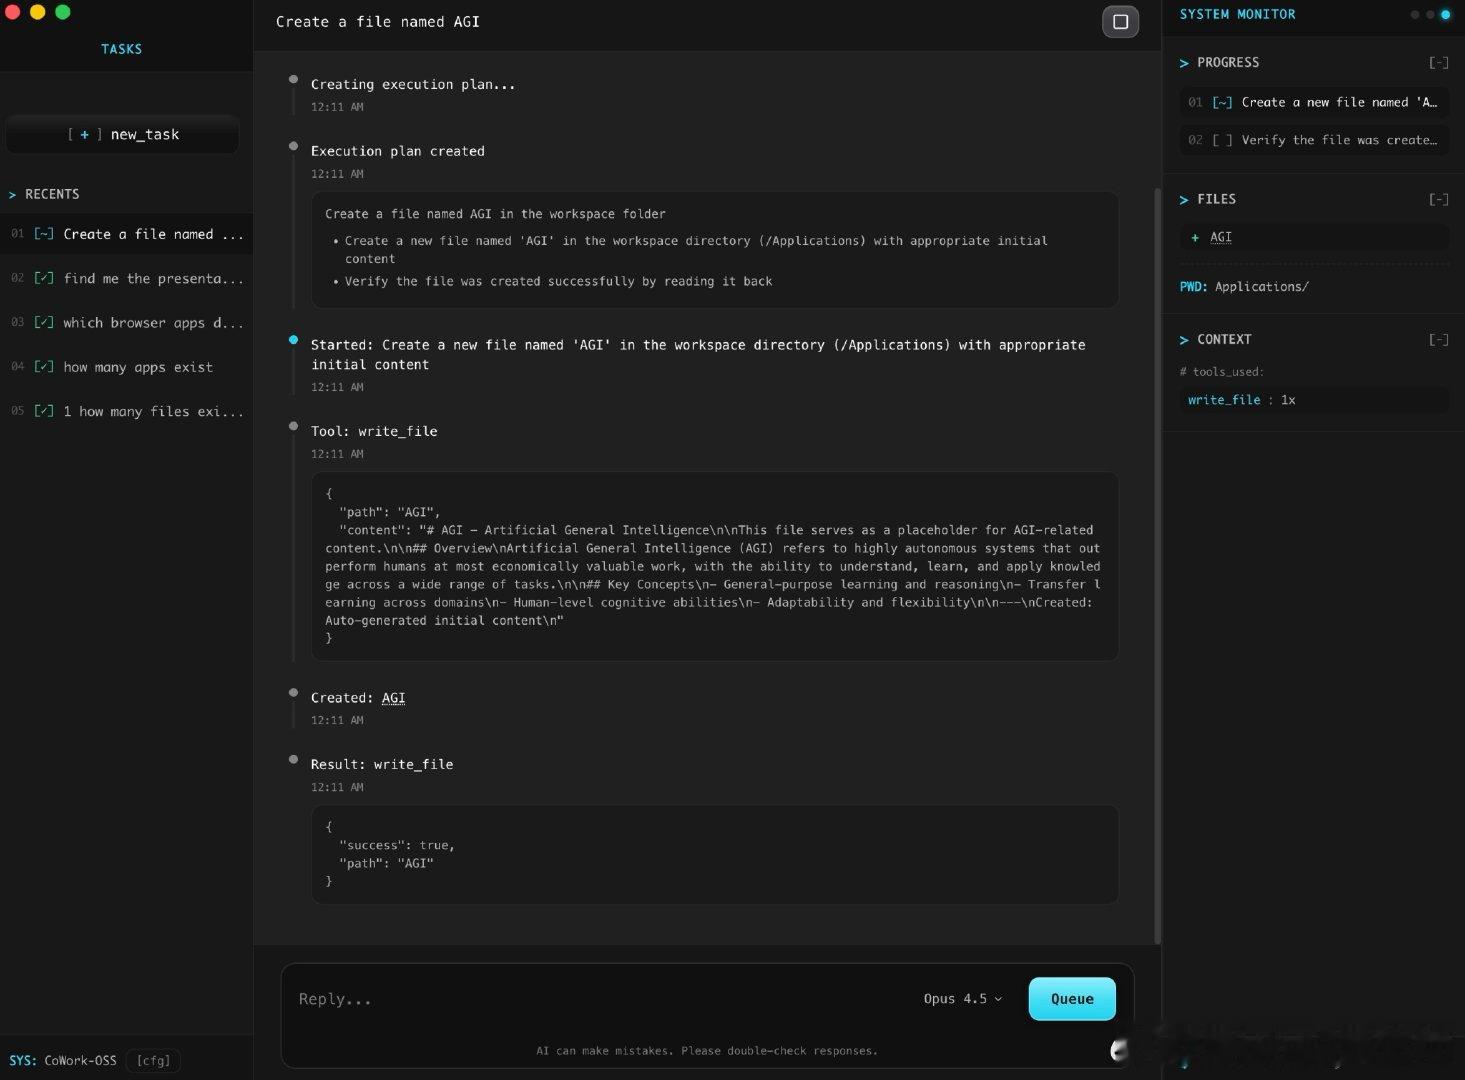Click the arrow icon before the PROGRESS heading

[1184, 63]
